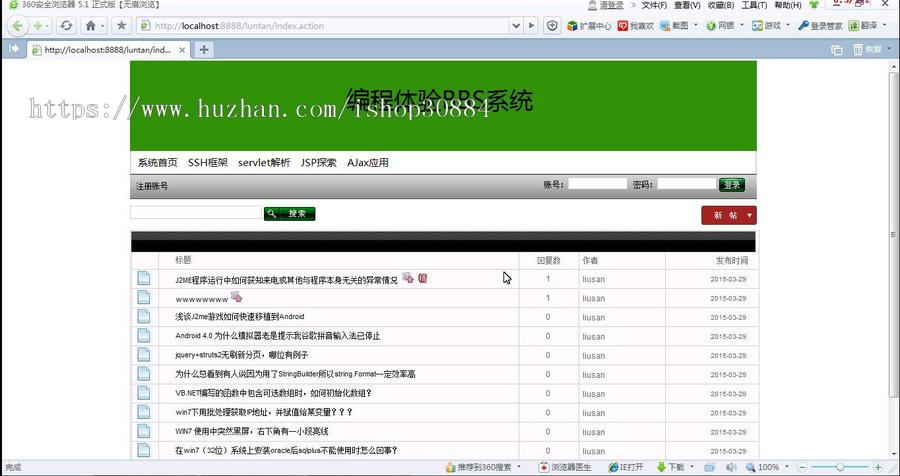The image size is (900, 476).
Task: Open the 查看(V) menu
Action: (687, 5)
